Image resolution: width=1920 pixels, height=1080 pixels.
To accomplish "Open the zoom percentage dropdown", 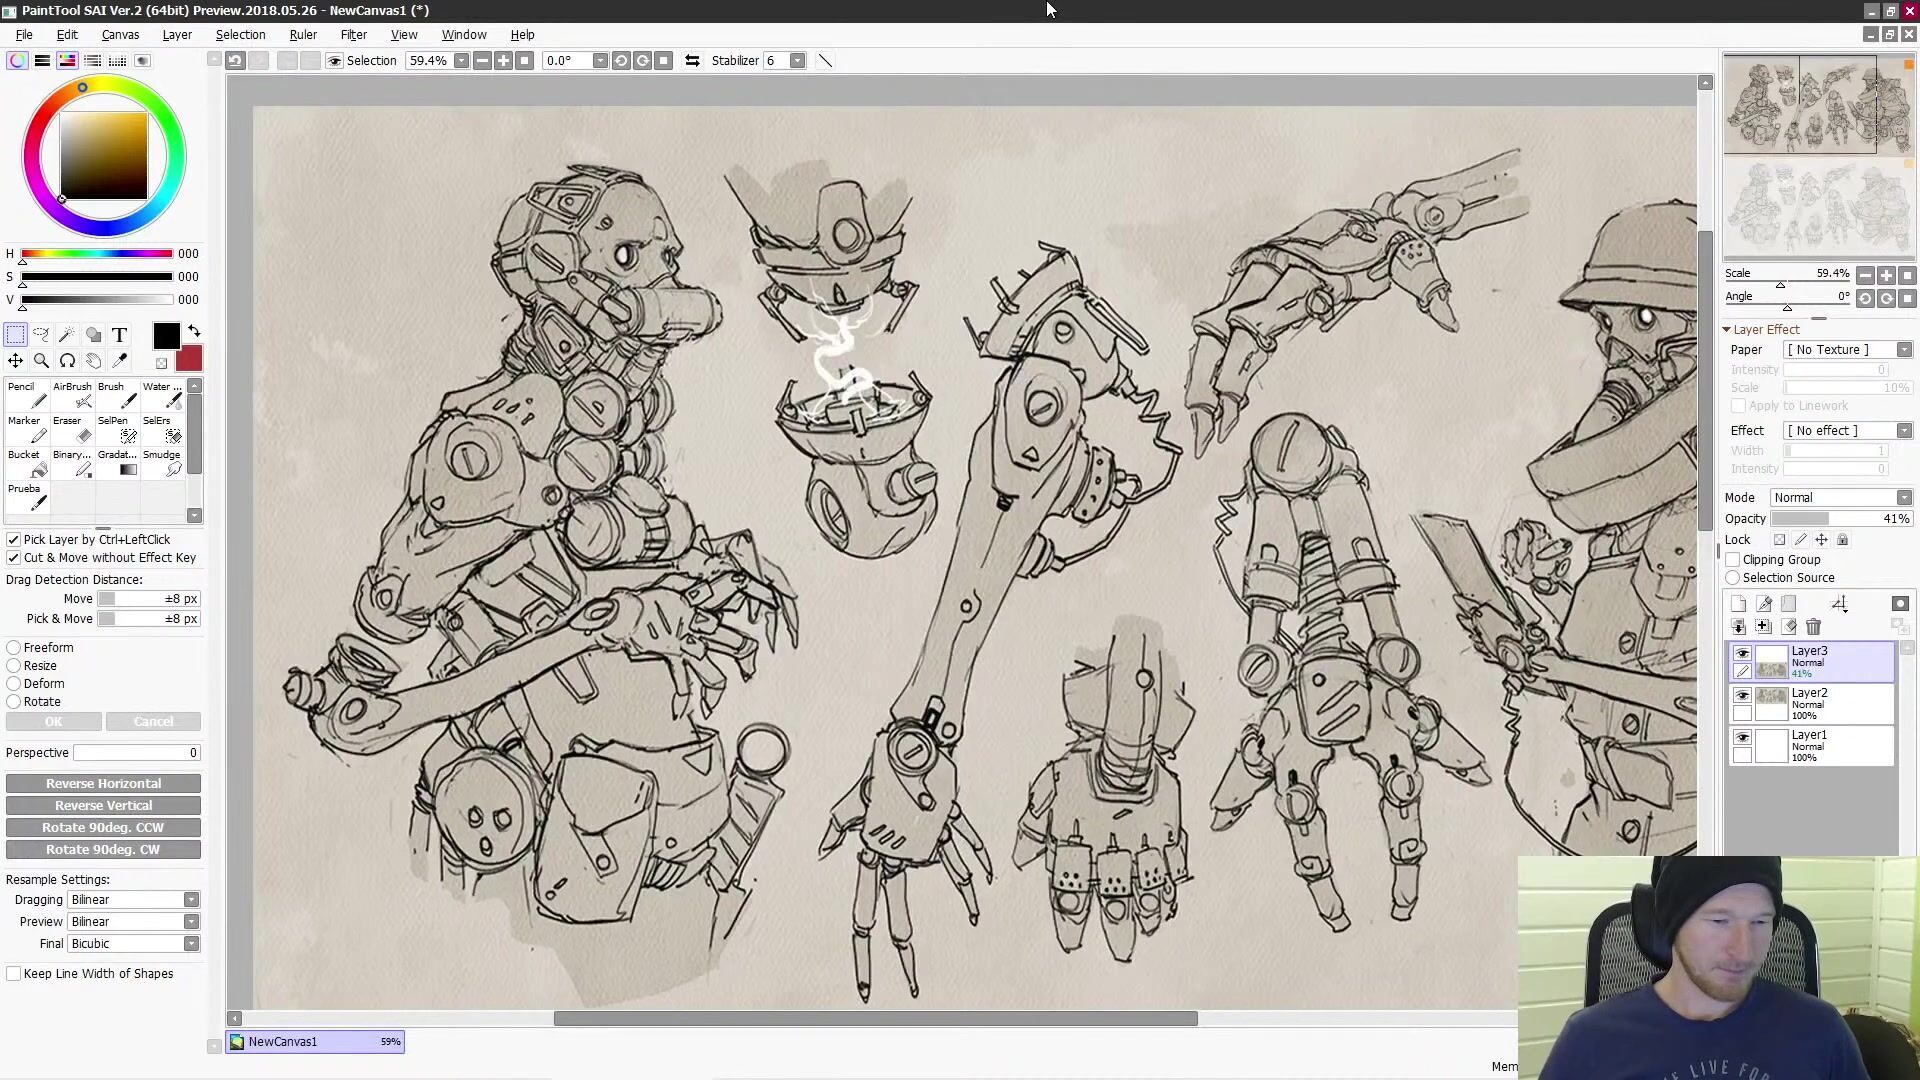I will click(461, 61).
